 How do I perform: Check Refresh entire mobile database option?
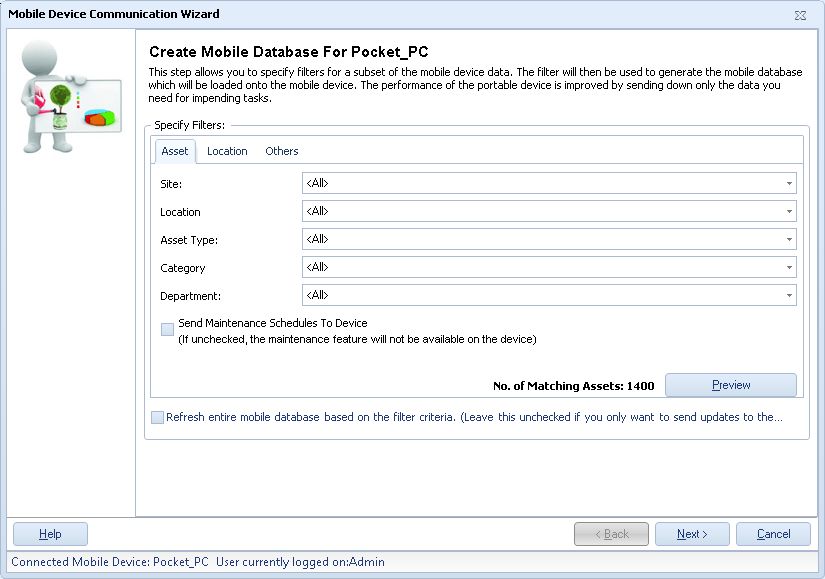157,418
